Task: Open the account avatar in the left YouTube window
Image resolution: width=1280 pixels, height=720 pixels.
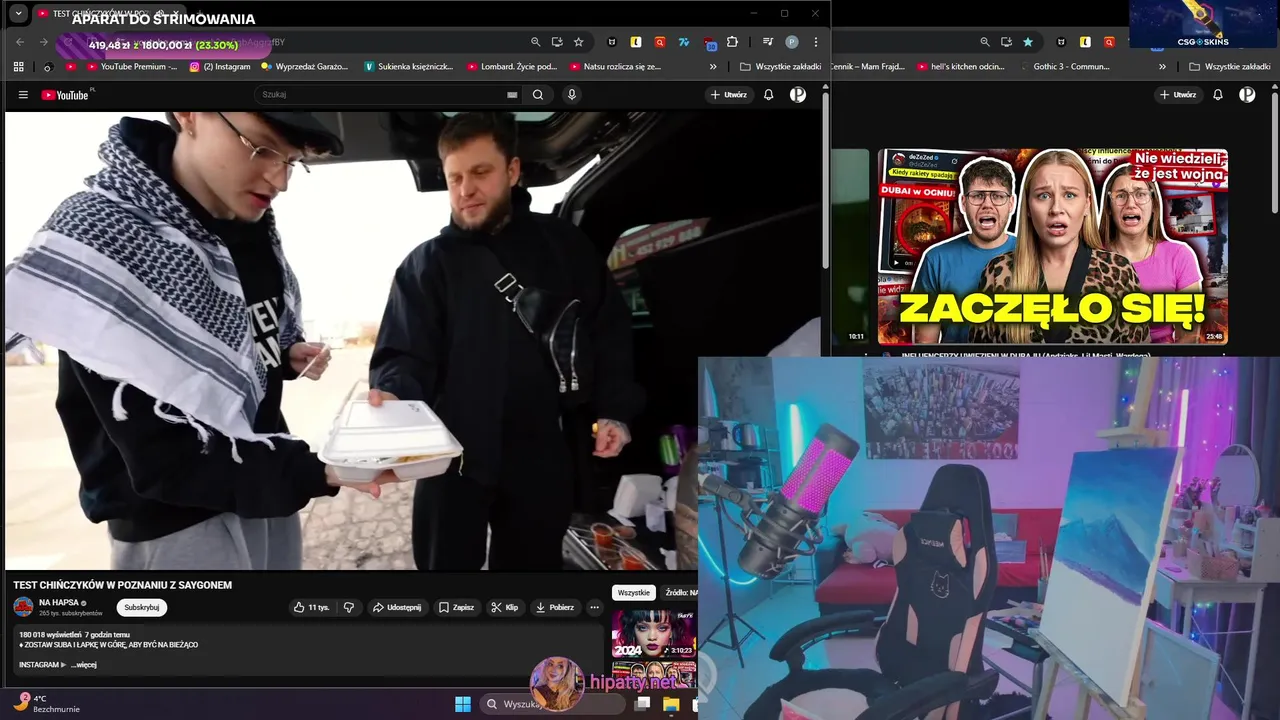Action: pyautogui.click(x=798, y=95)
